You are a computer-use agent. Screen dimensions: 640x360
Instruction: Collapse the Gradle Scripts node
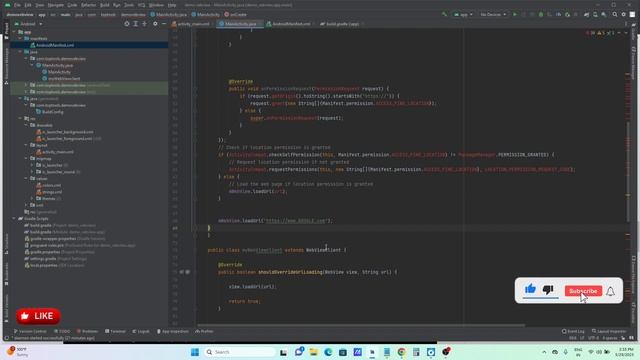click(15, 218)
